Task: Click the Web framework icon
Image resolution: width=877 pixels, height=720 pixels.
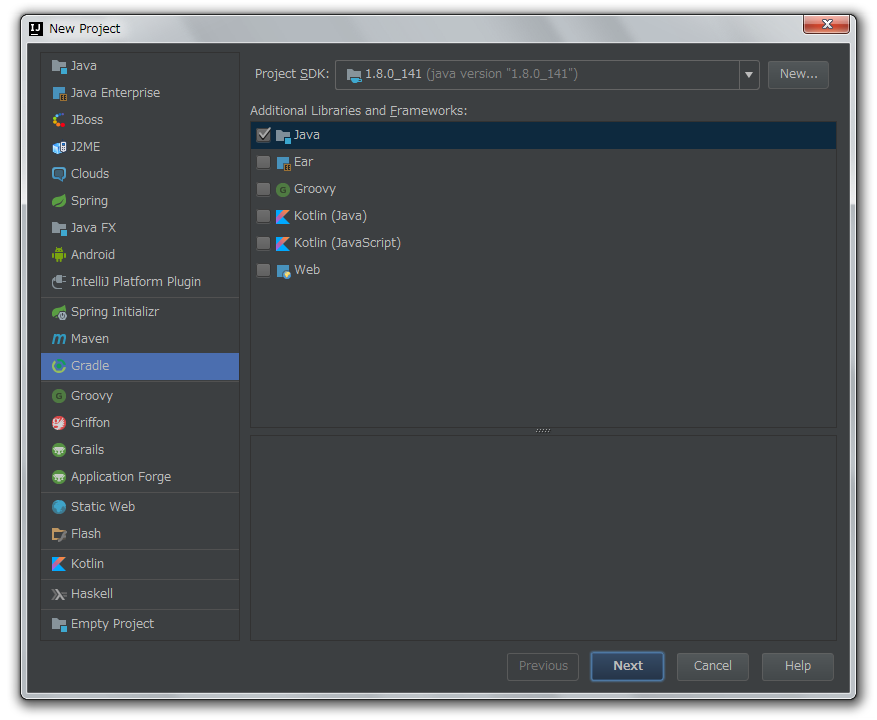Action: pyautogui.click(x=284, y=271)
